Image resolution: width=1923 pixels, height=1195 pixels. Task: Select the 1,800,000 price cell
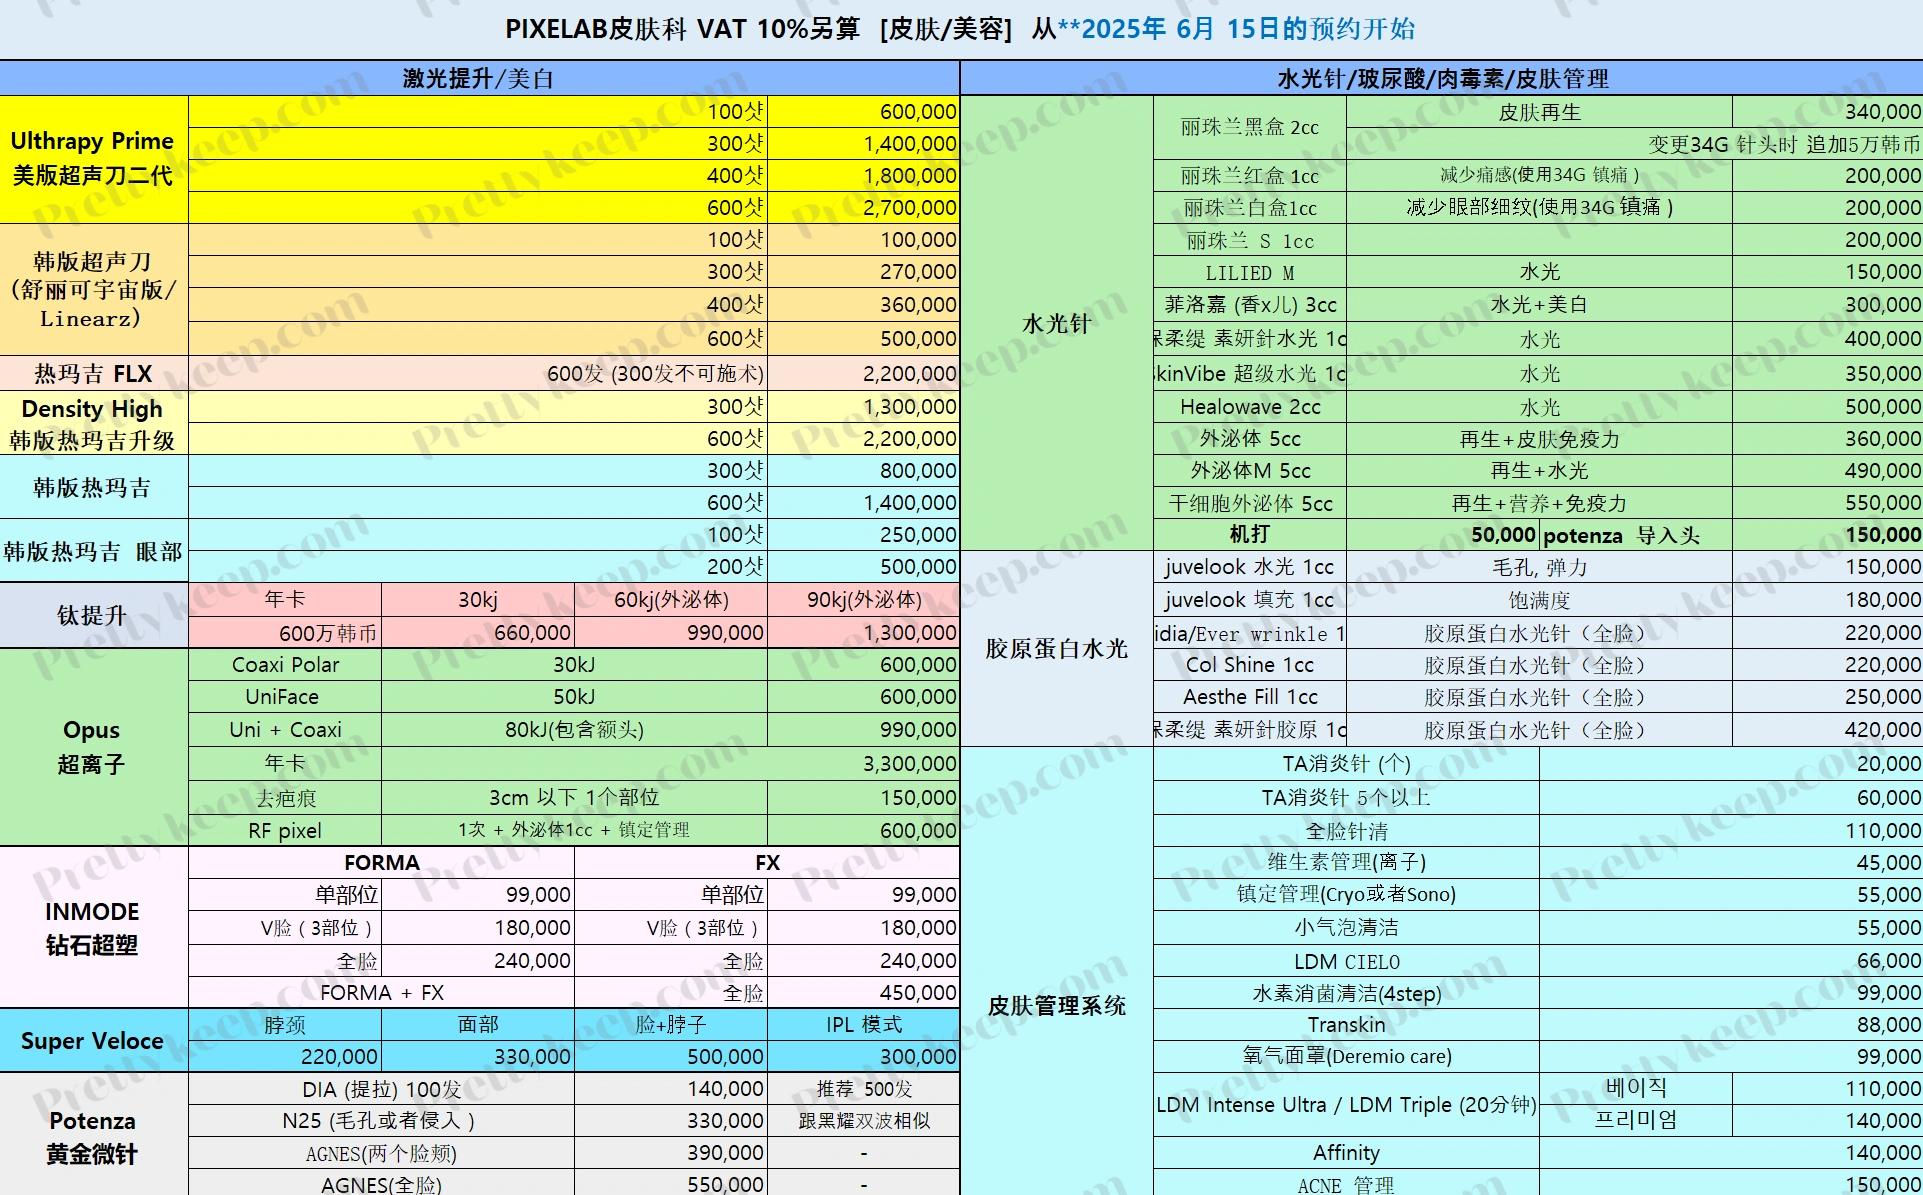click(864, 176)
